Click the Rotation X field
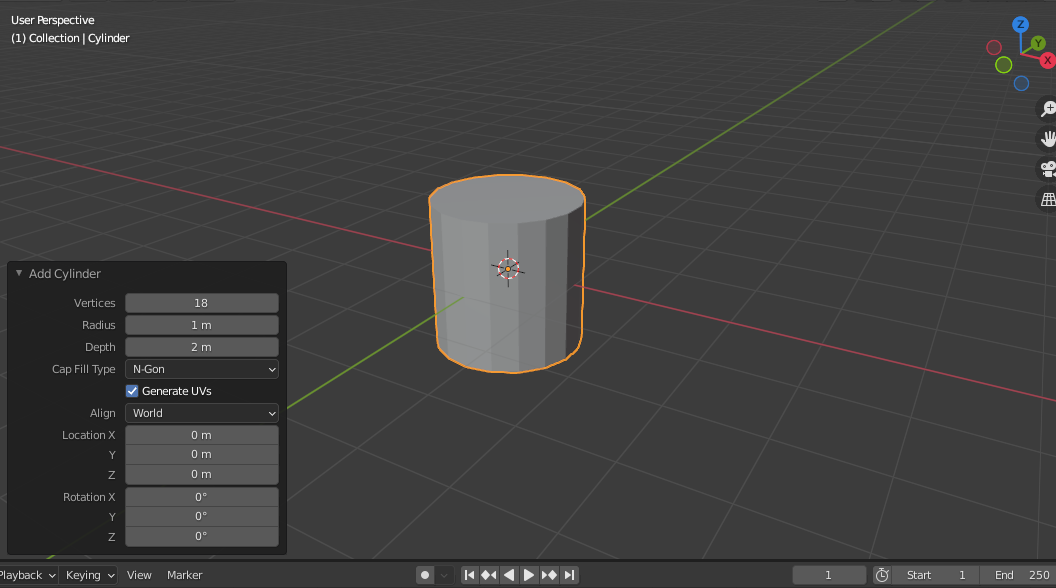This screenshot has width=1056, height=588. 202,497
